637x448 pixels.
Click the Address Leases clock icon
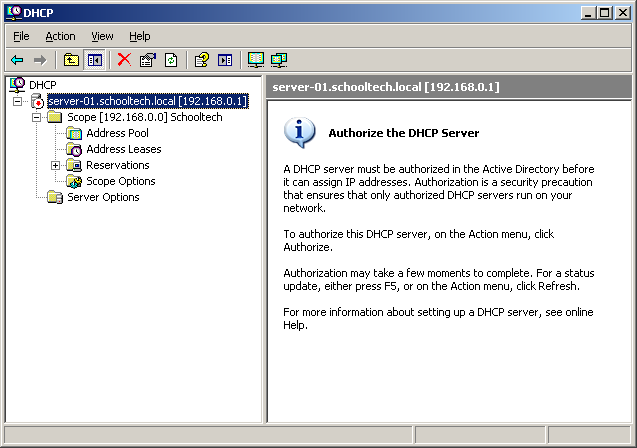tap(74, 149)
